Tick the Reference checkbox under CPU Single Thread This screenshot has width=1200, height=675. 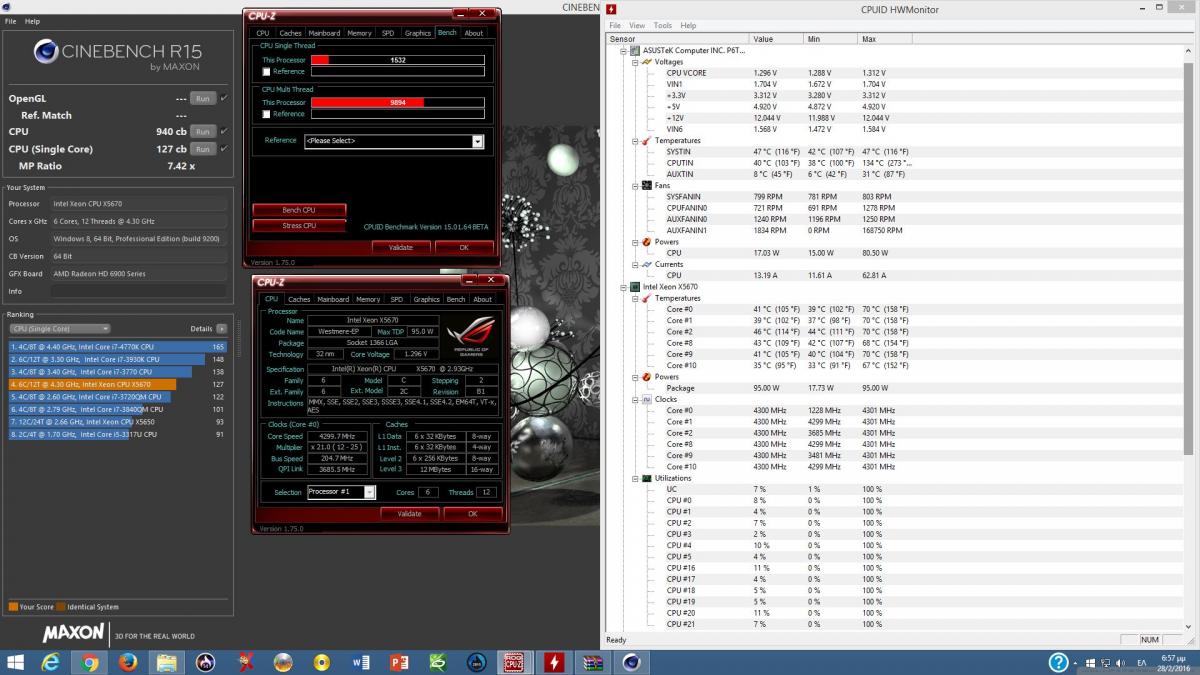(266, 72)
